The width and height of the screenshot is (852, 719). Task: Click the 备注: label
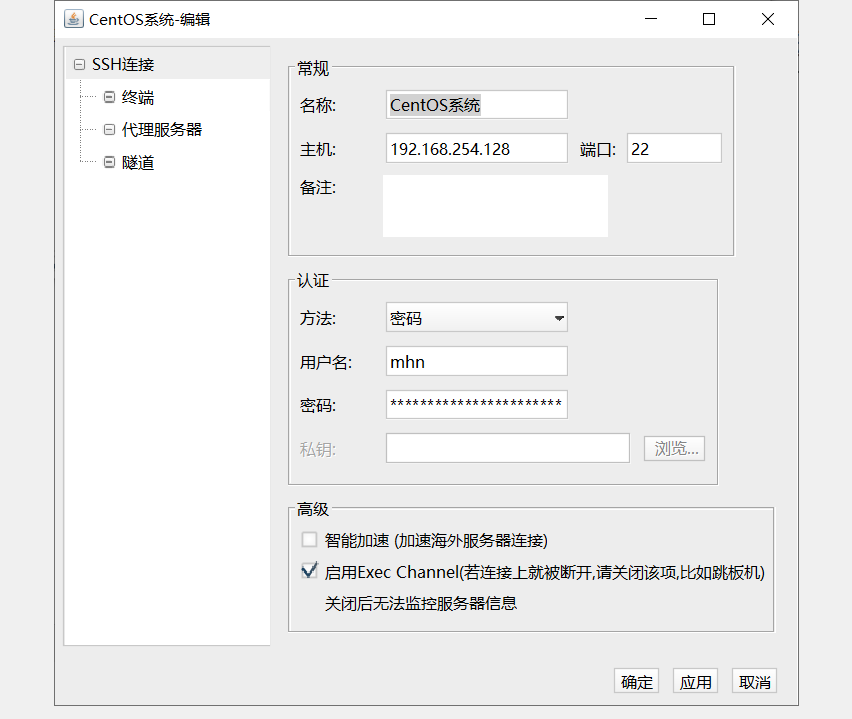[318, 188]
